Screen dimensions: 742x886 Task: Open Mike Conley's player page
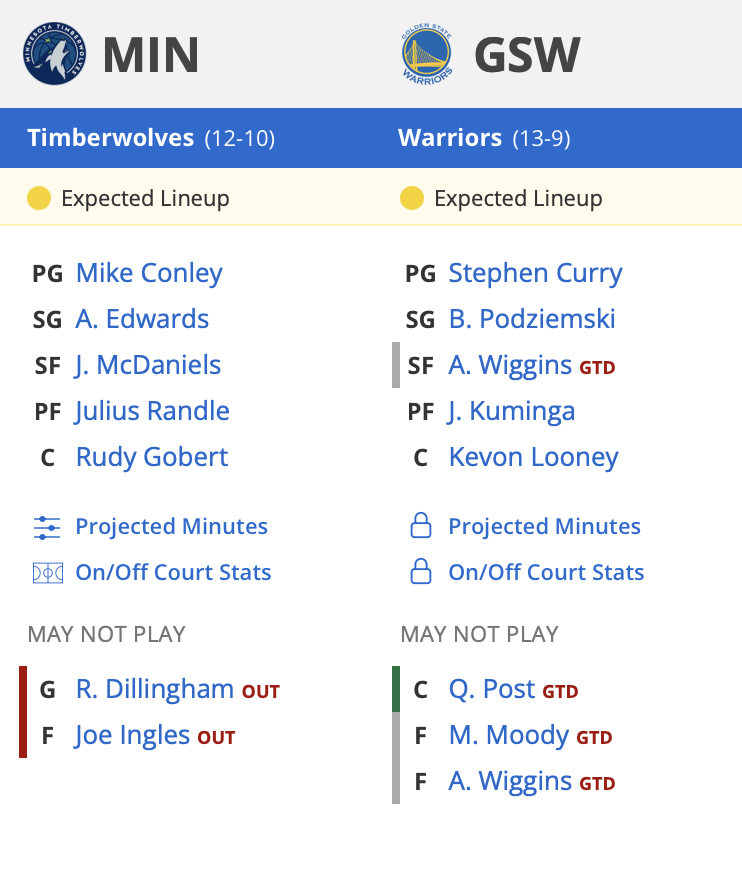[149, 273]
